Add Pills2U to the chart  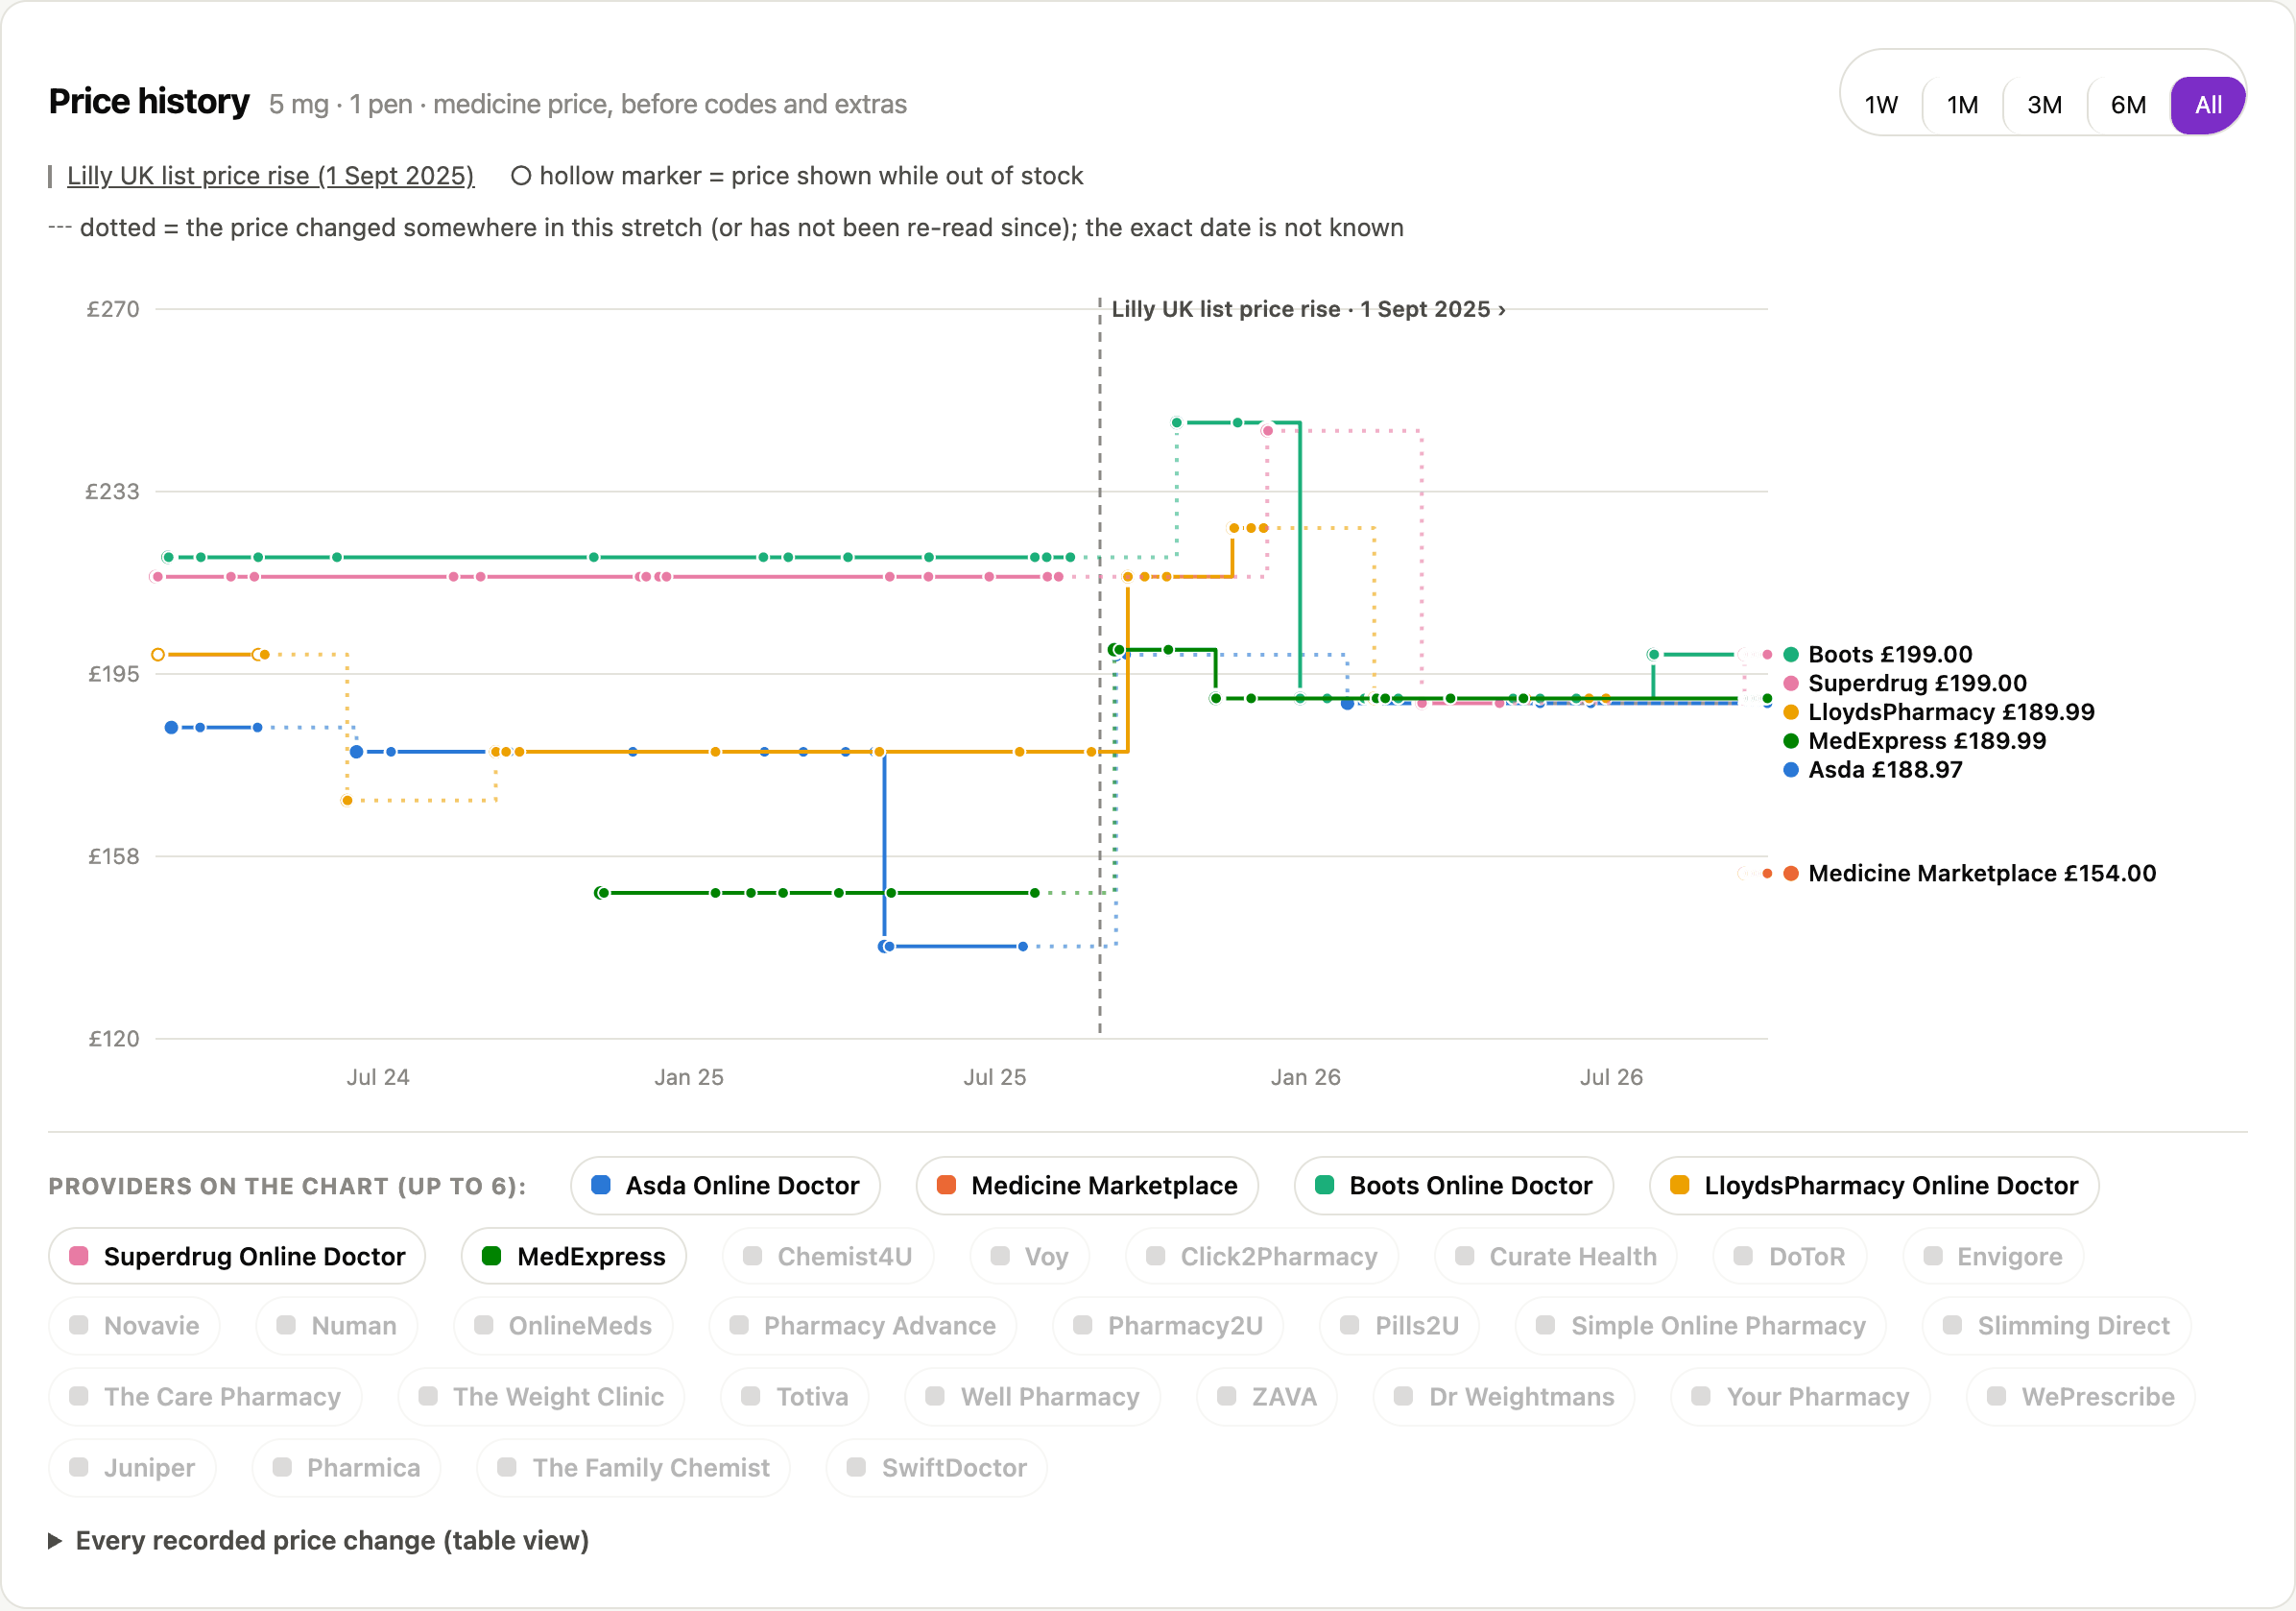[x=1400, y=1326]
